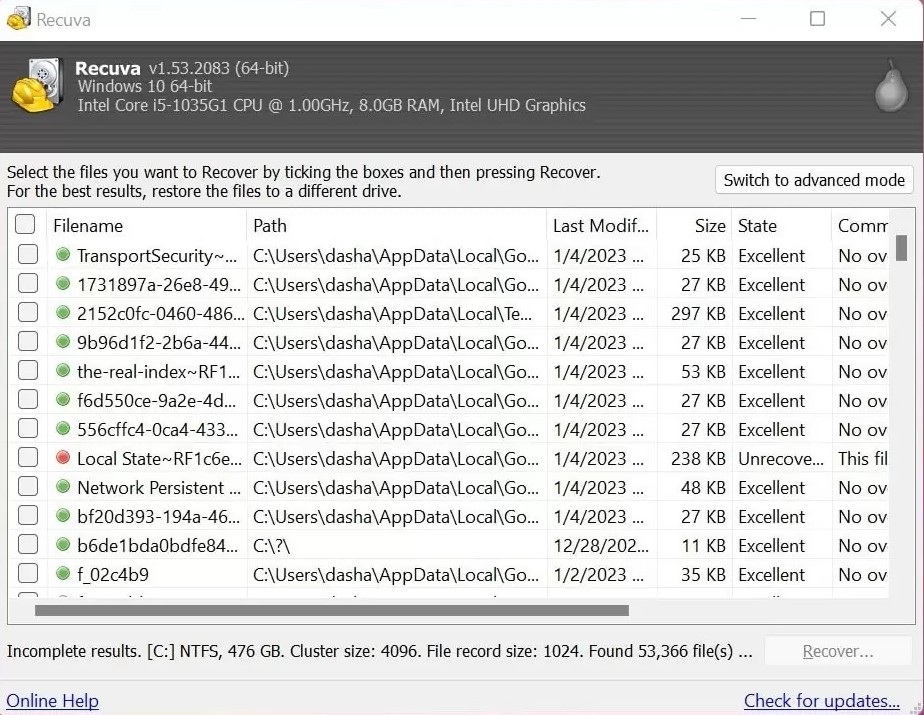The image size is (924, 715).
Task: Tick checkbox for b6de1bda0bdfe84 file
Action: click(x=28, y=545)
